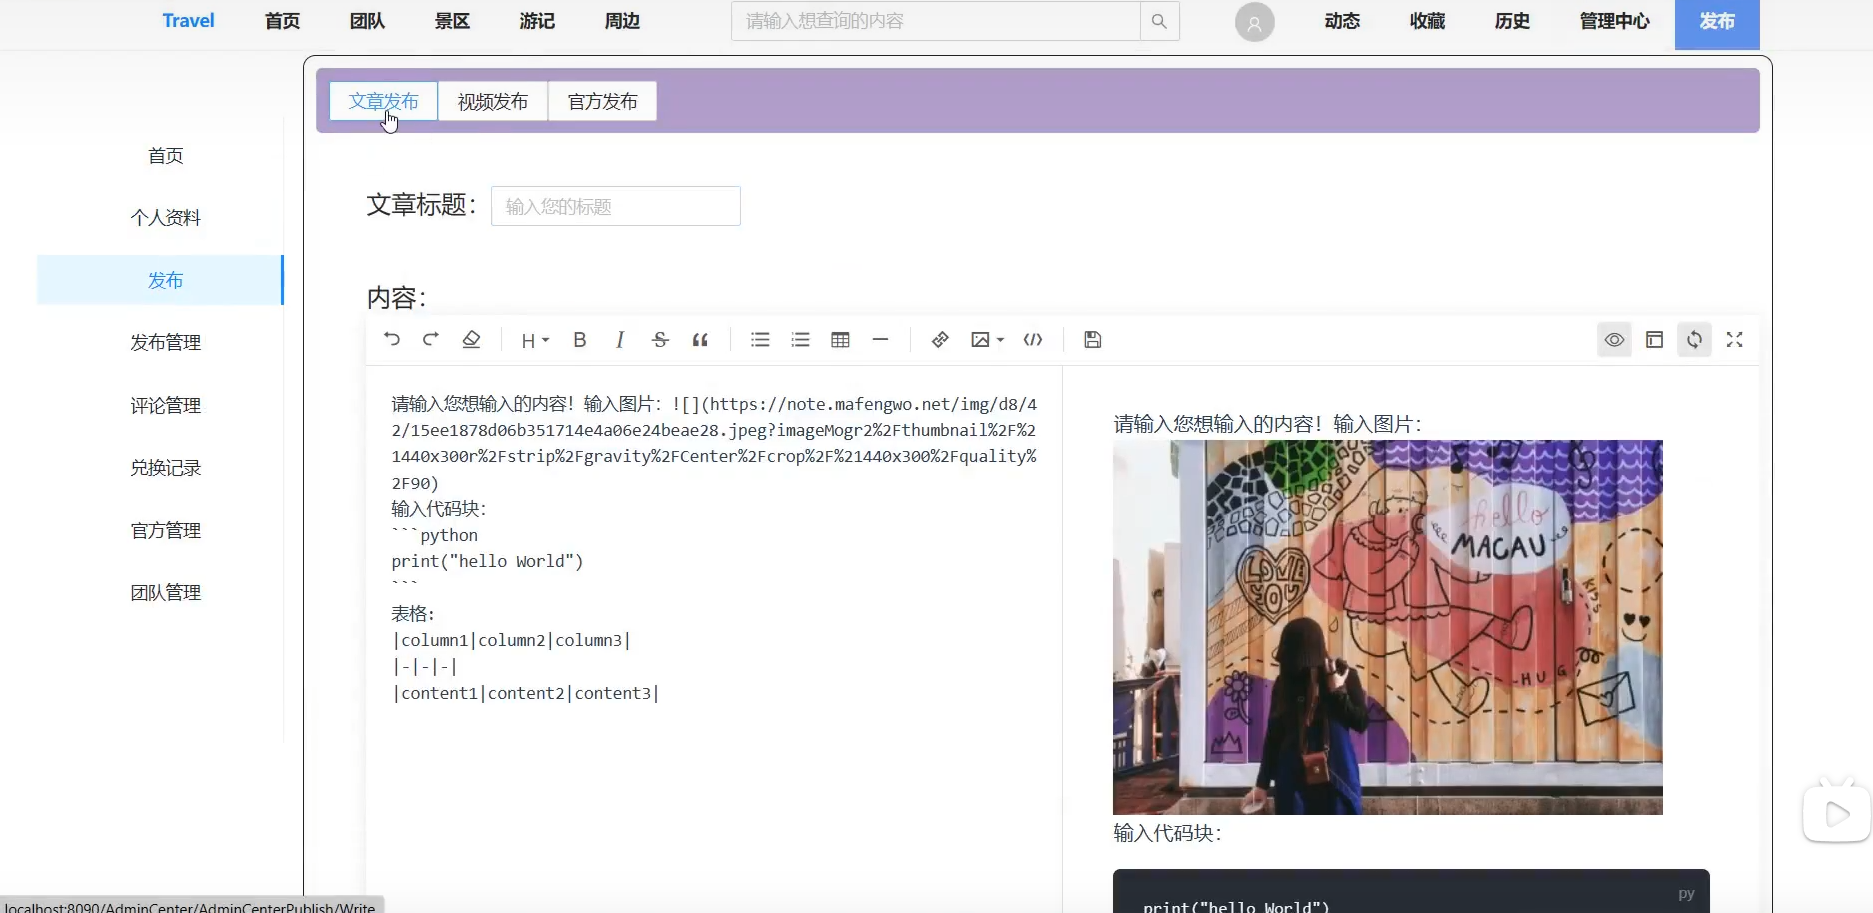1873x913 pixels.
Task: Insert a hyperlink
Action: (x=940, y=340)
